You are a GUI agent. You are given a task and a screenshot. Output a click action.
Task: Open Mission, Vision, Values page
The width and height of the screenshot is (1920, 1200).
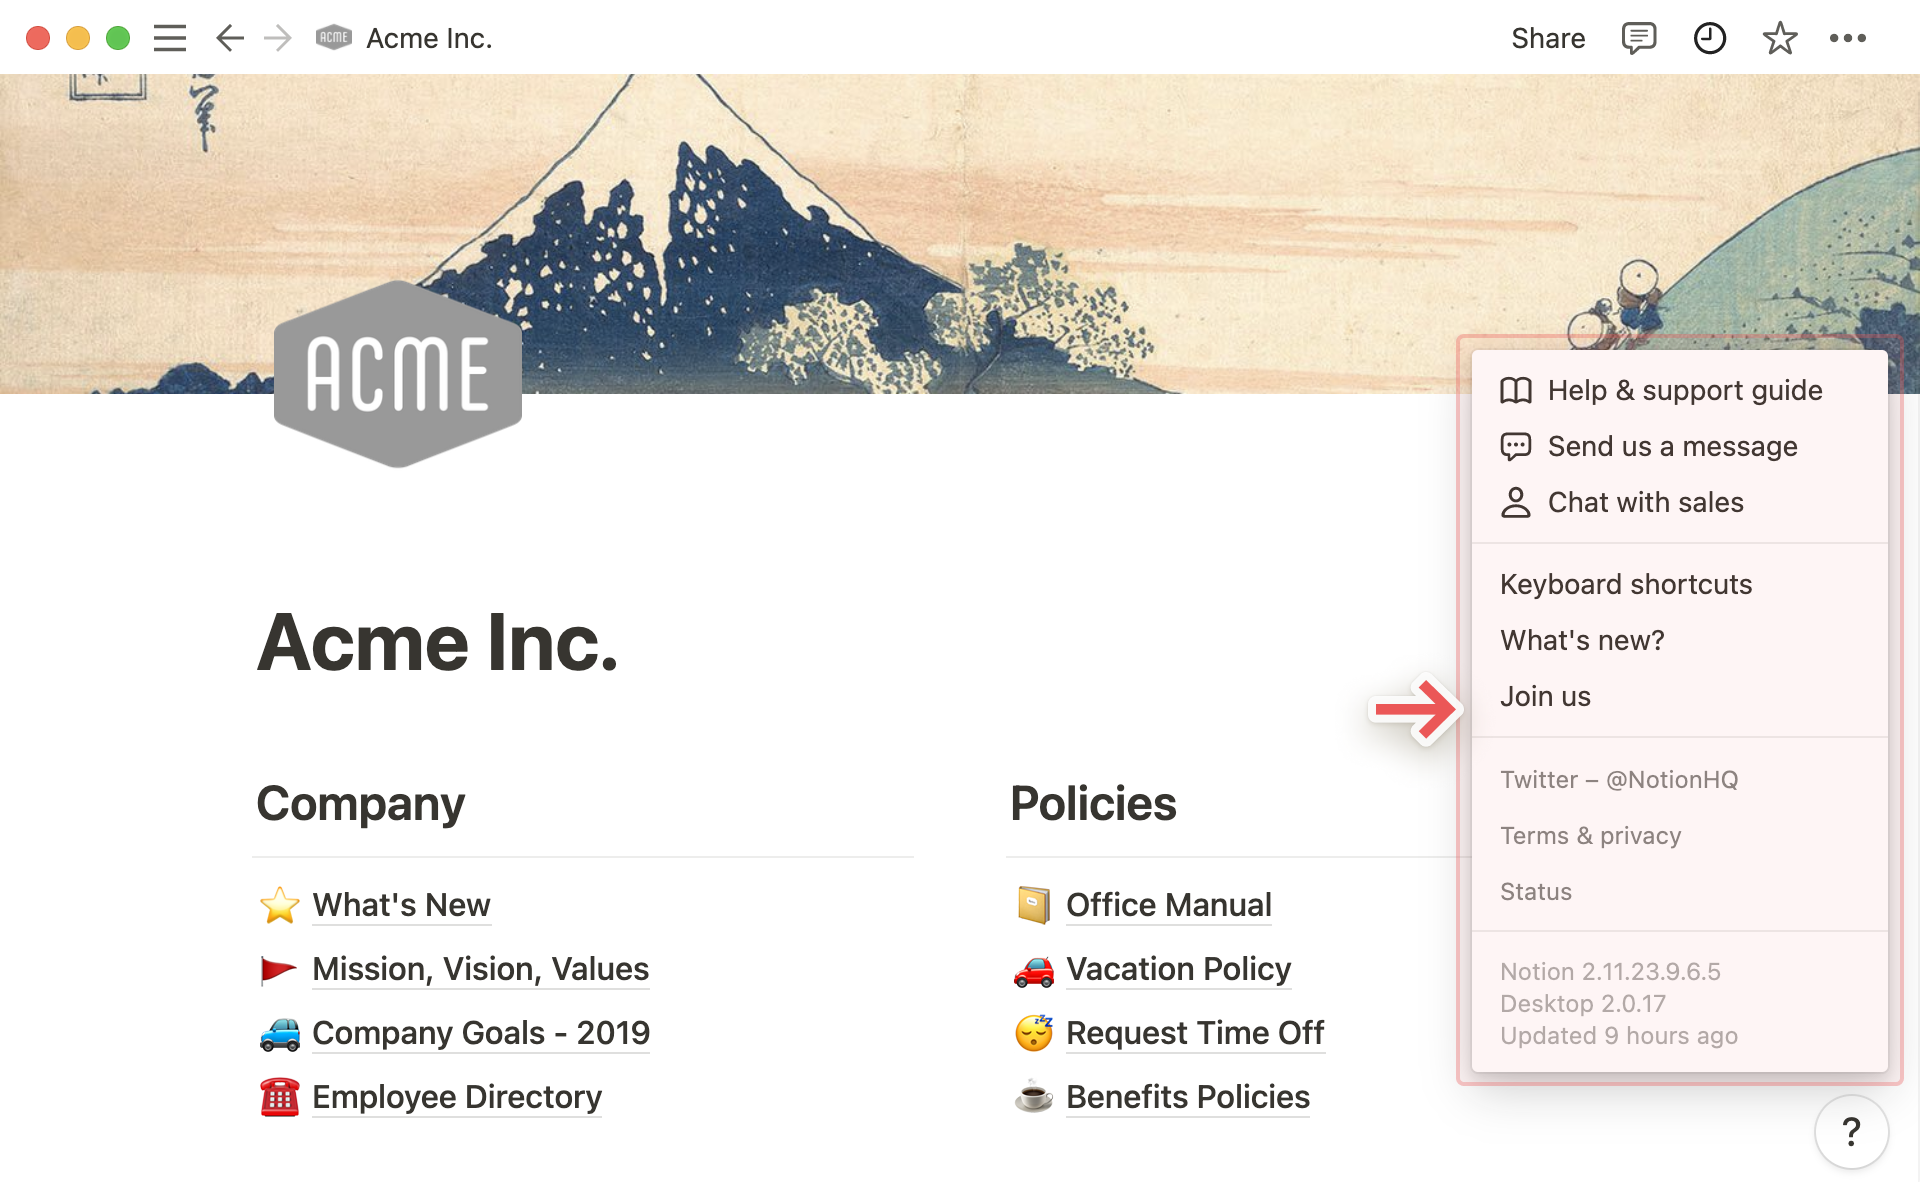(480, 968)
